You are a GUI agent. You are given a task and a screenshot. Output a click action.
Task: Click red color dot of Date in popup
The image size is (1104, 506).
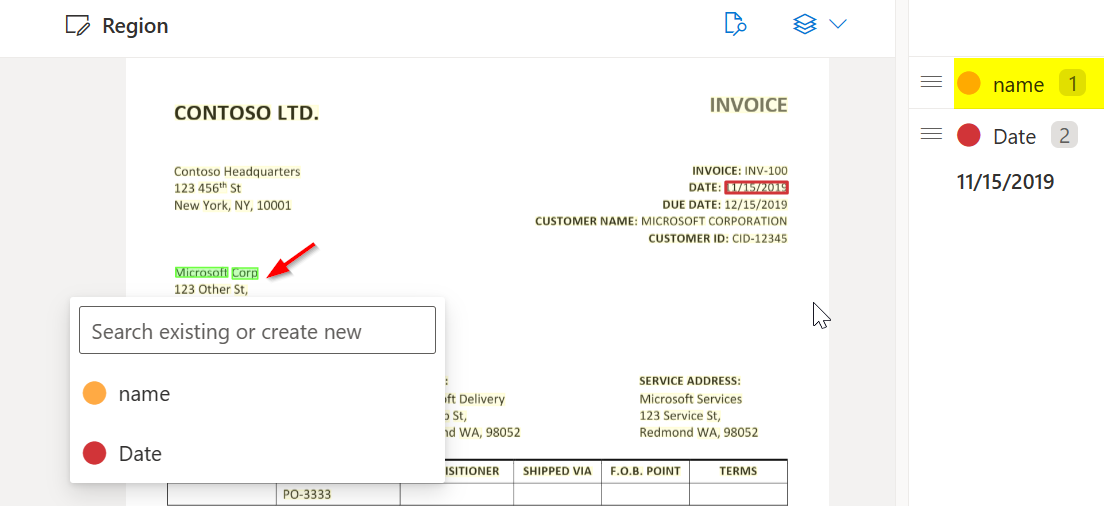coord(94,453)
